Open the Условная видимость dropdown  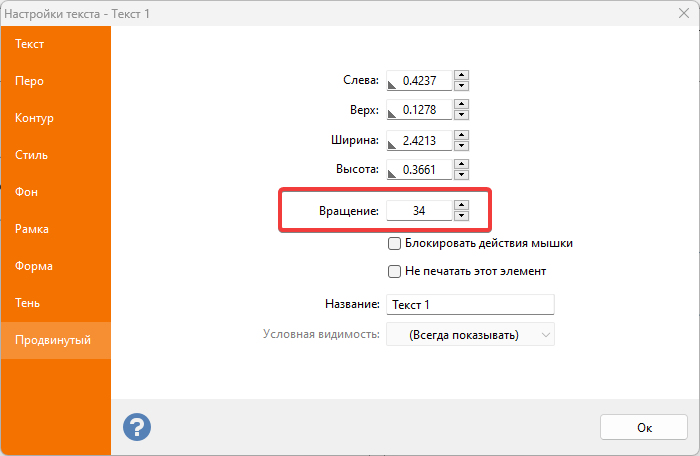[x=470, y=334]
